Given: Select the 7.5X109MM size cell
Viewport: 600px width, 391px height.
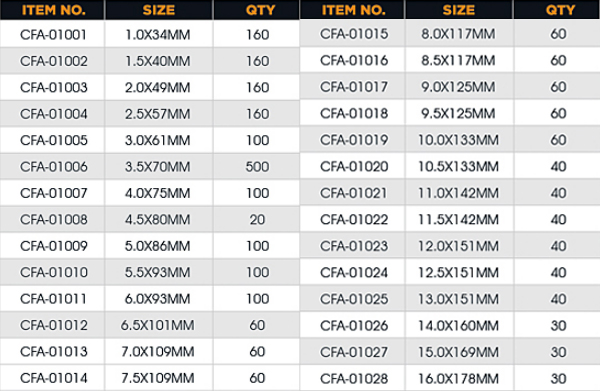Looking at the screenshot, I should click(x=158, y=378).
